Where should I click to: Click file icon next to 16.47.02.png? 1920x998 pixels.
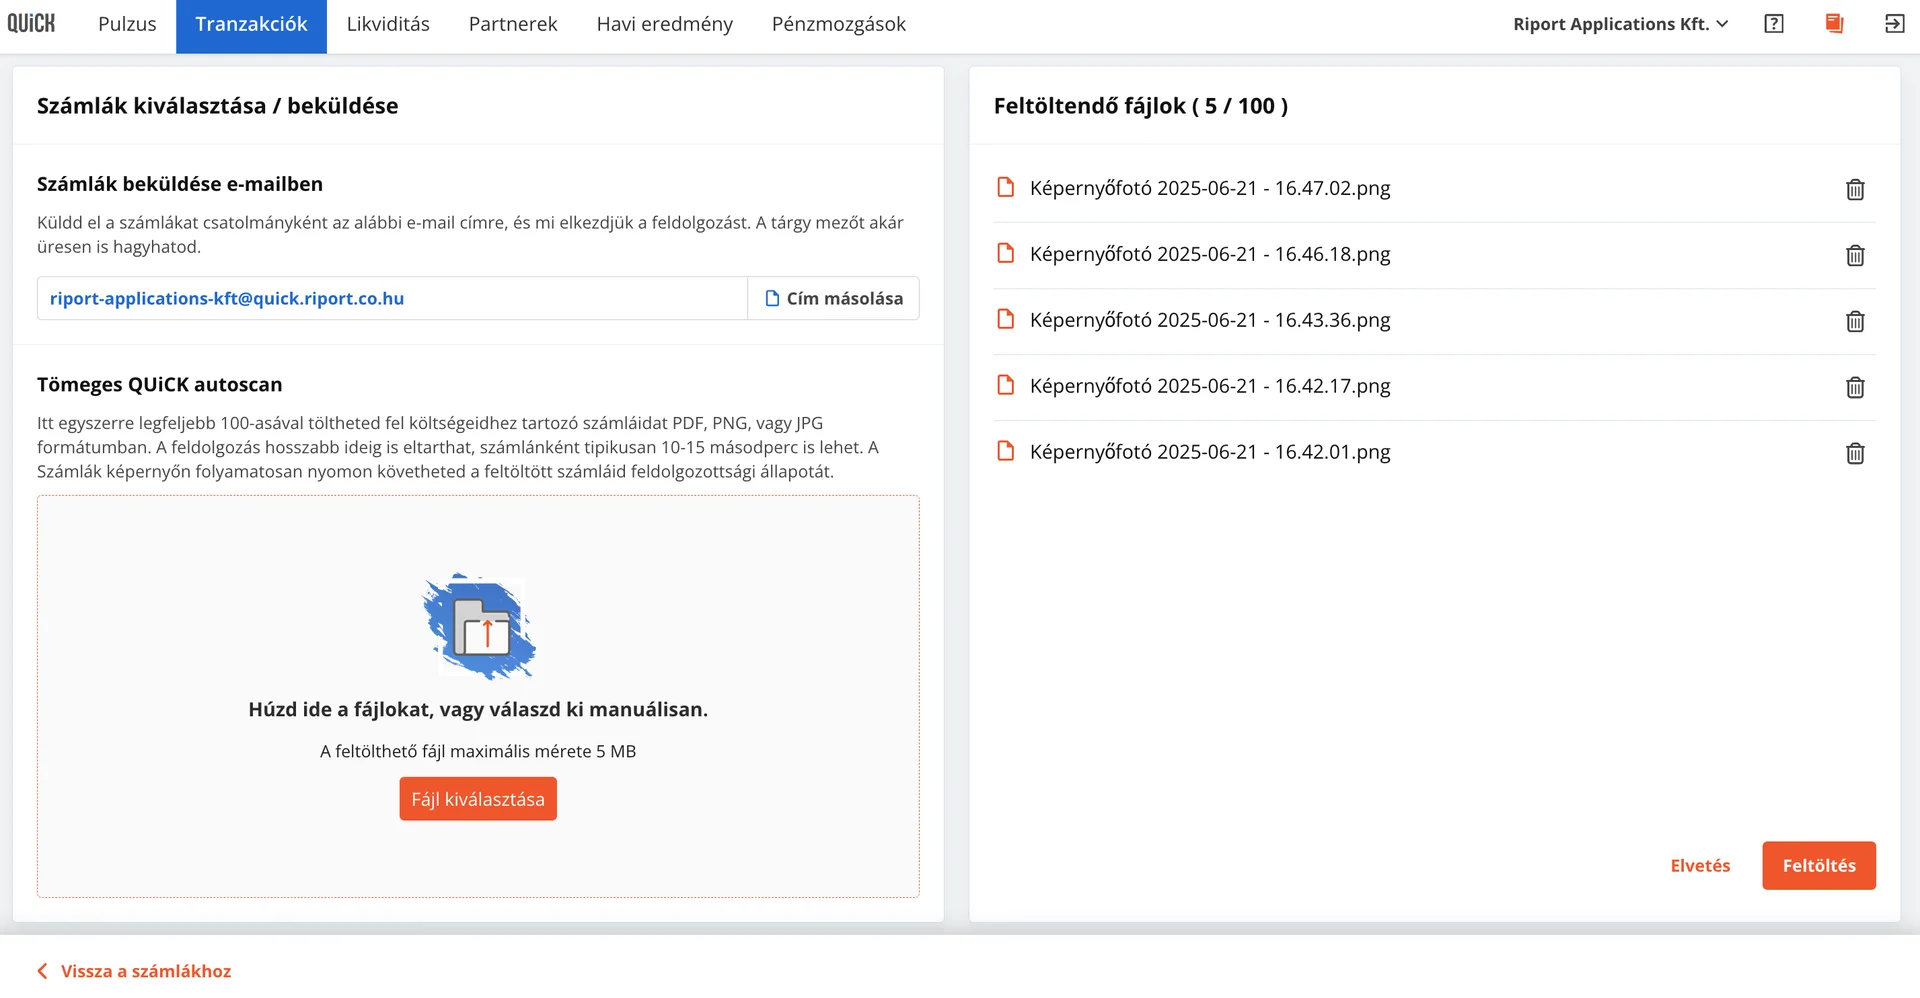click(1006, 187)
